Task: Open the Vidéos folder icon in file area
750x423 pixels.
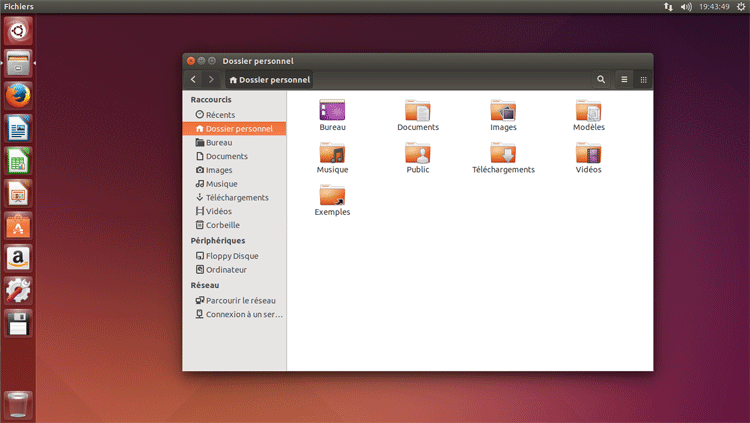Action: [588, 153]
